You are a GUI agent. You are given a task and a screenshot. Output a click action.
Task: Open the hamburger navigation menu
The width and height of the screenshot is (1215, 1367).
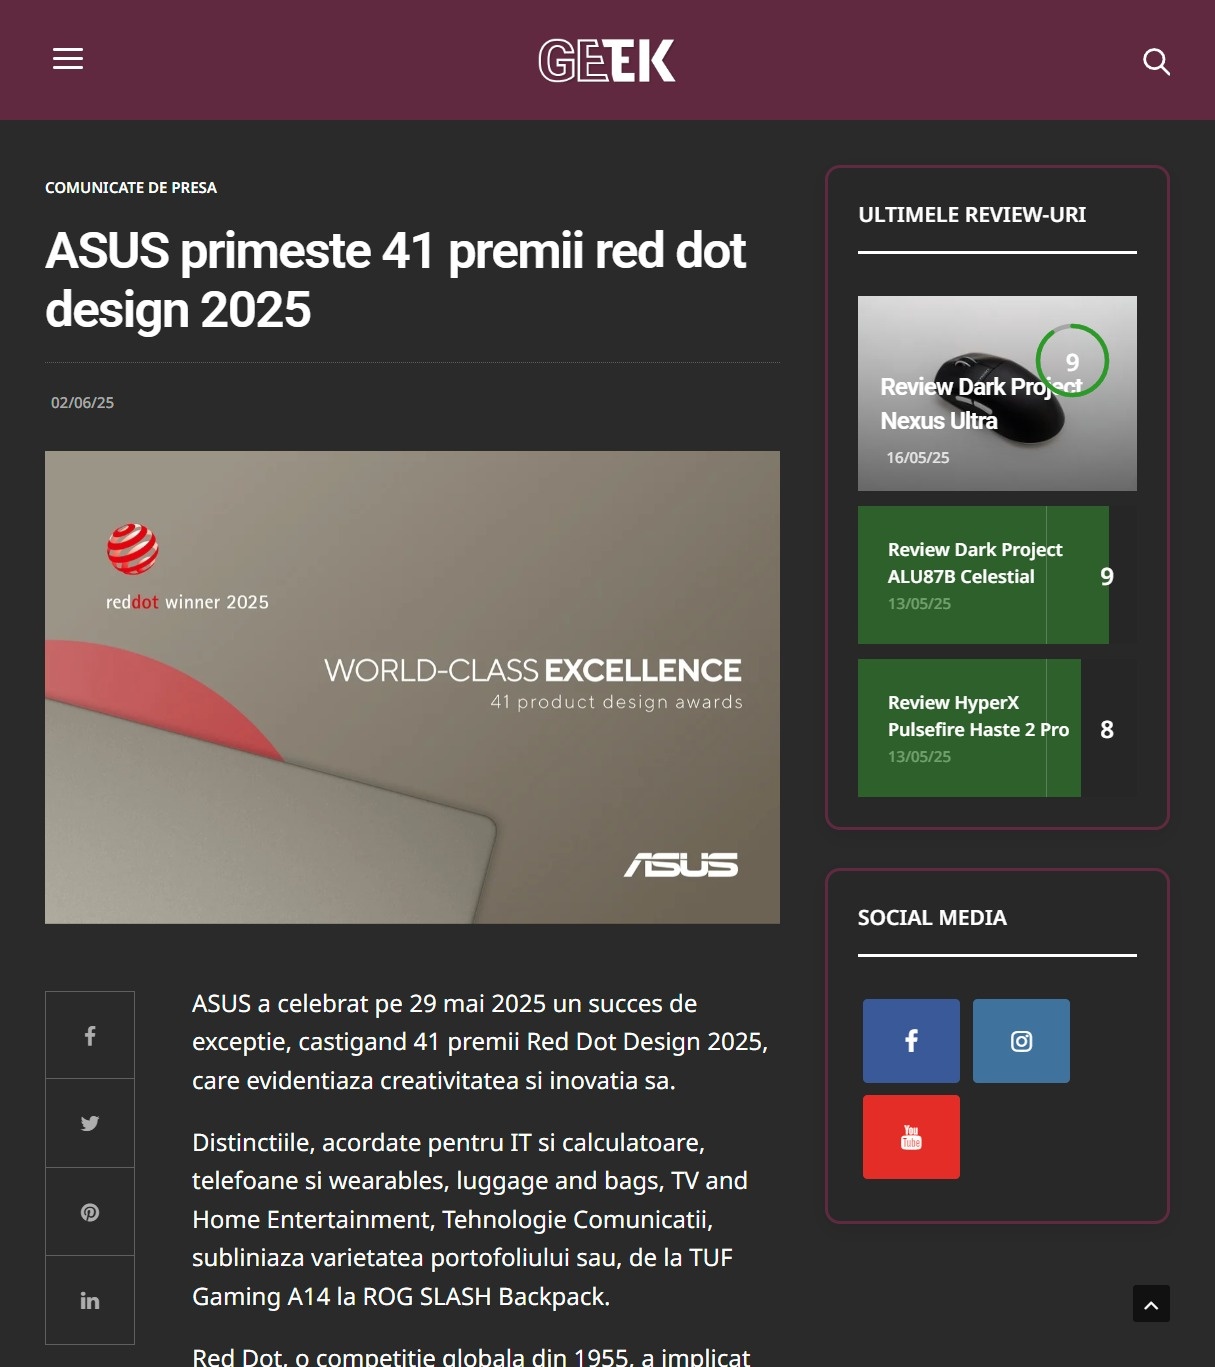pyautogui.click(x=68, y=59)
